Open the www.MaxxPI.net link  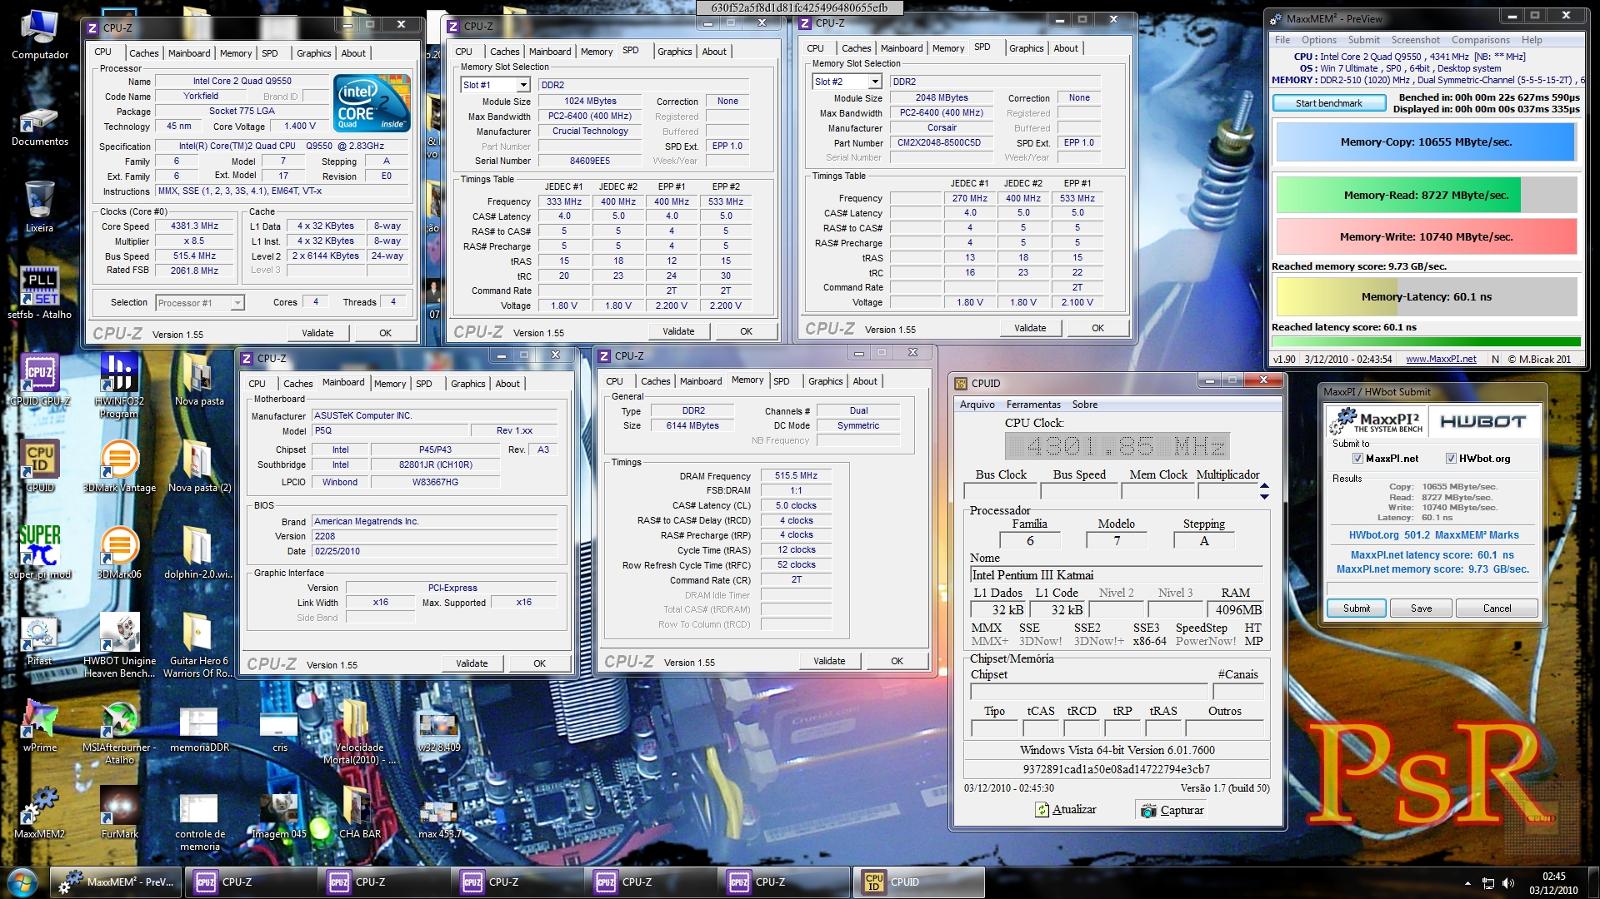coord(1441,359)
